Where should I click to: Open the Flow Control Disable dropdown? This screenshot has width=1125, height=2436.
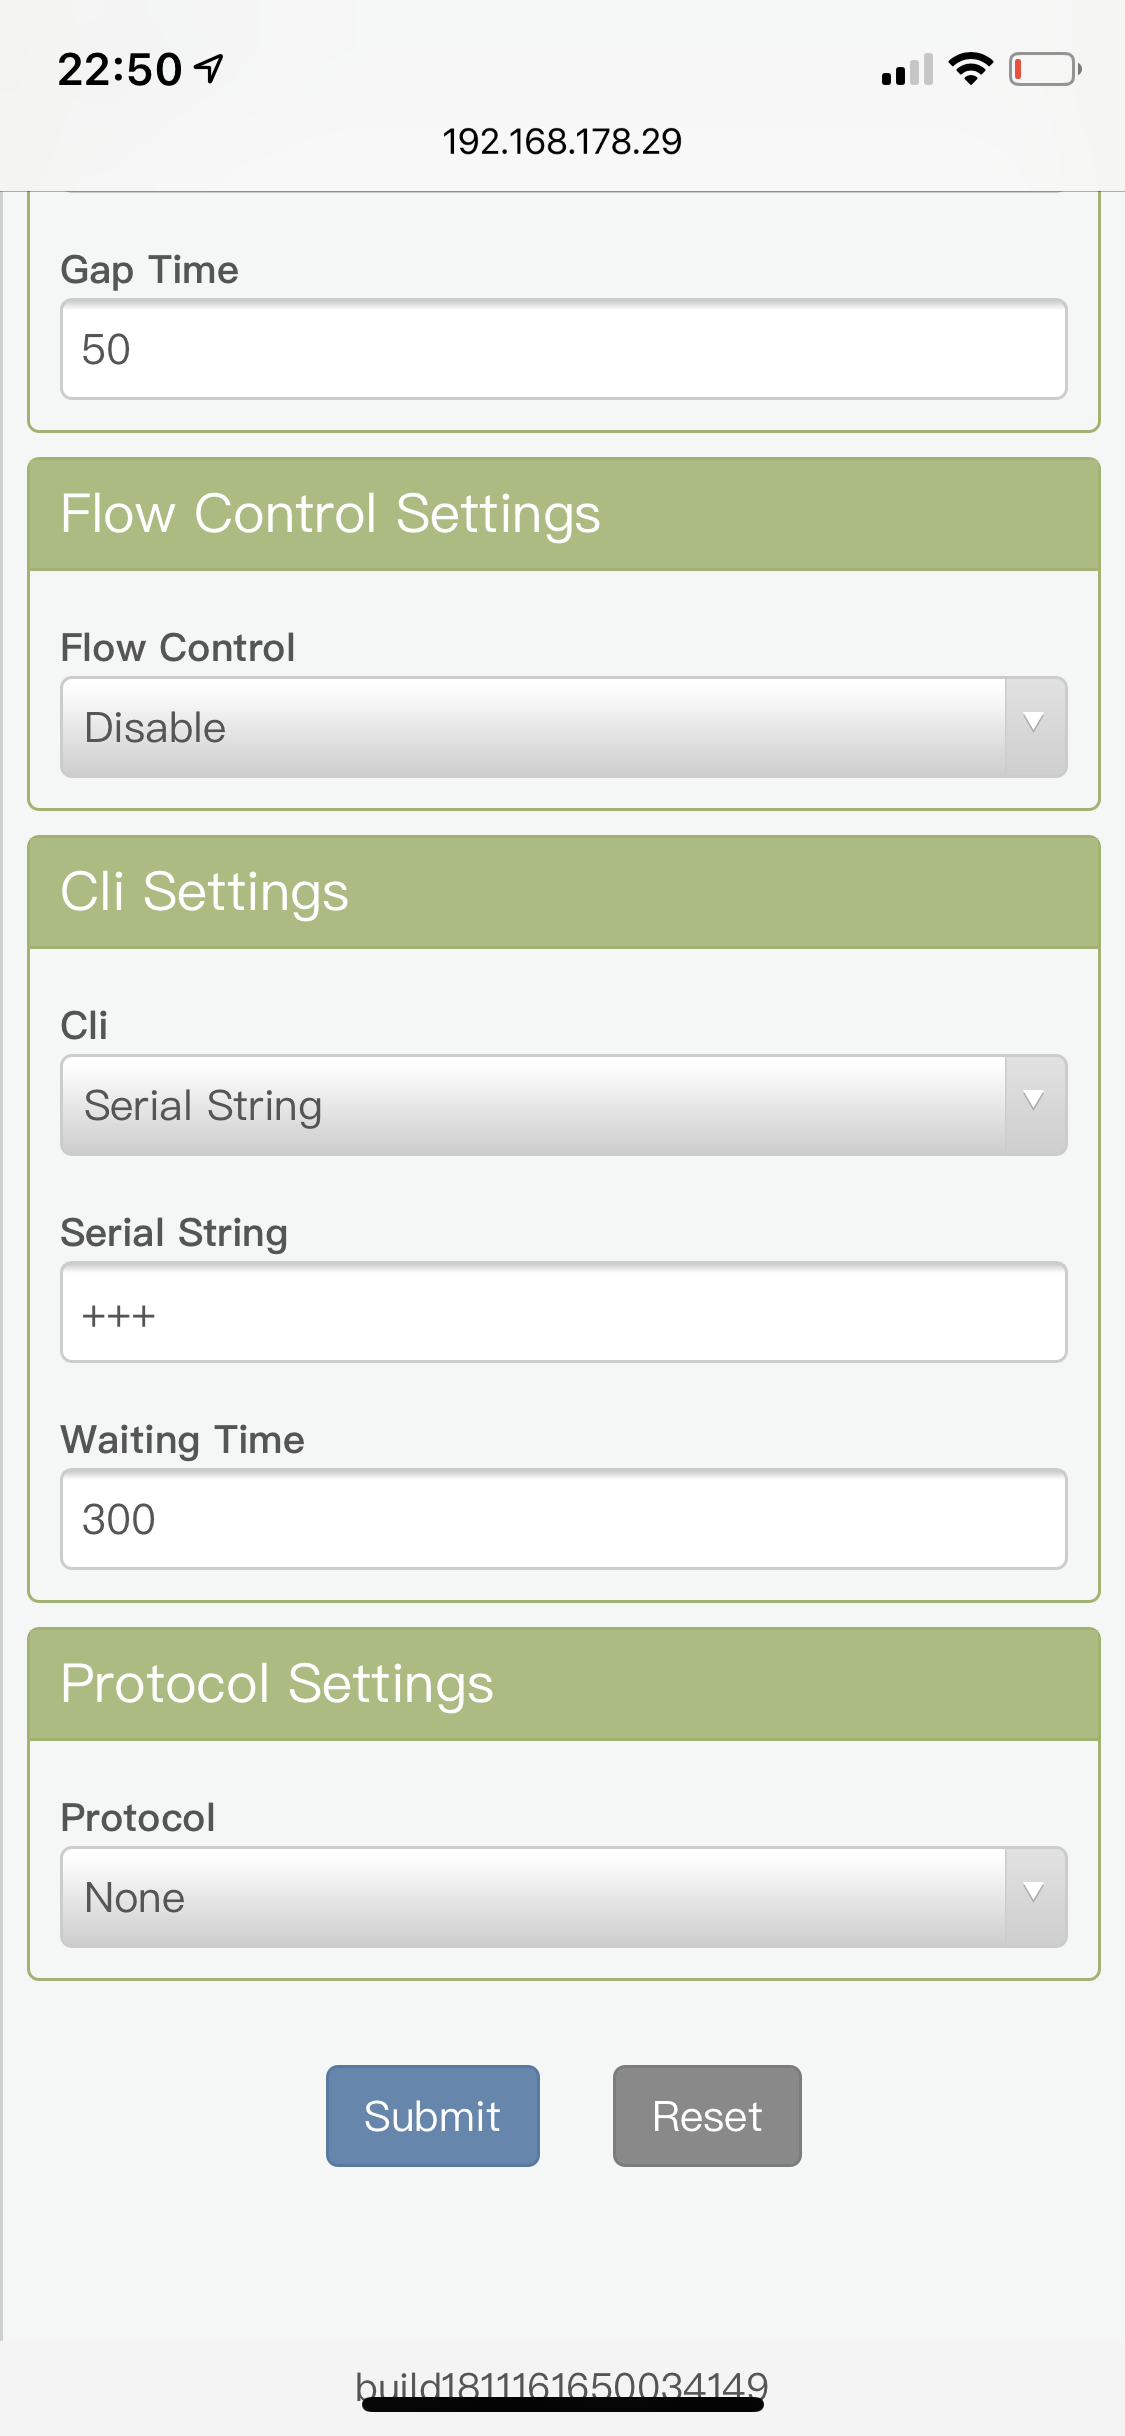tap(532, 727)
